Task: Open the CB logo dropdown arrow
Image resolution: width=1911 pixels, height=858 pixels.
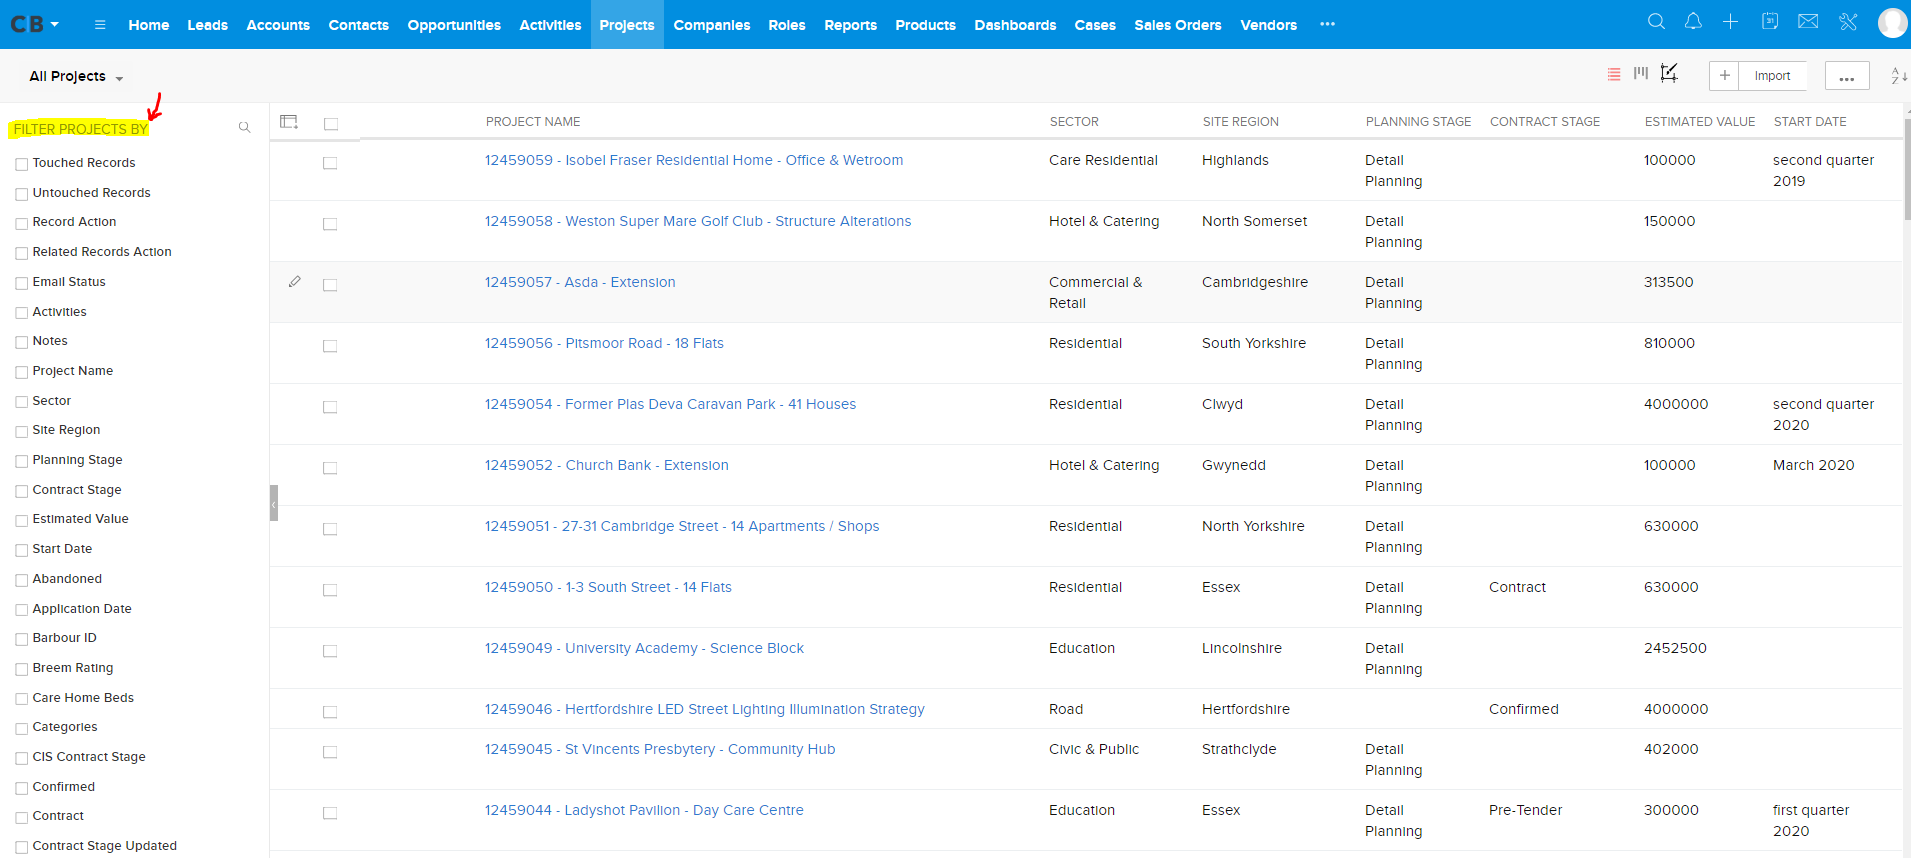Action: pyautogui.click(x=55, y=24)
